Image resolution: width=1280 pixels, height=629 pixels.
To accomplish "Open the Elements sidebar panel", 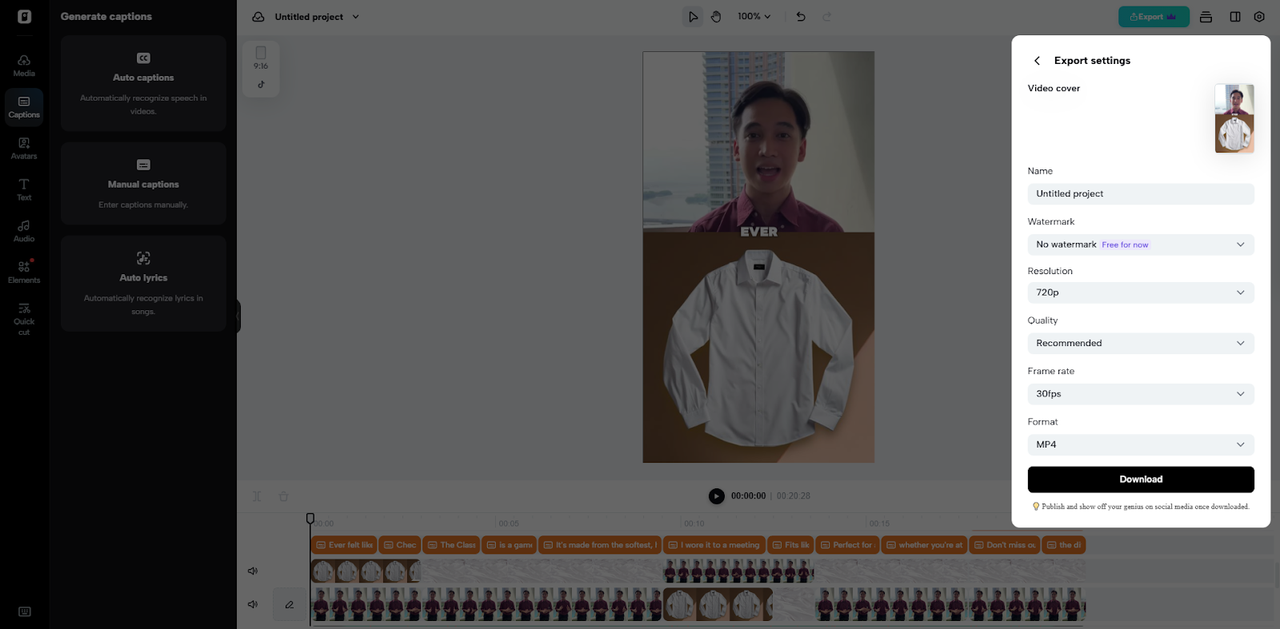I will [x=24, y=271].
